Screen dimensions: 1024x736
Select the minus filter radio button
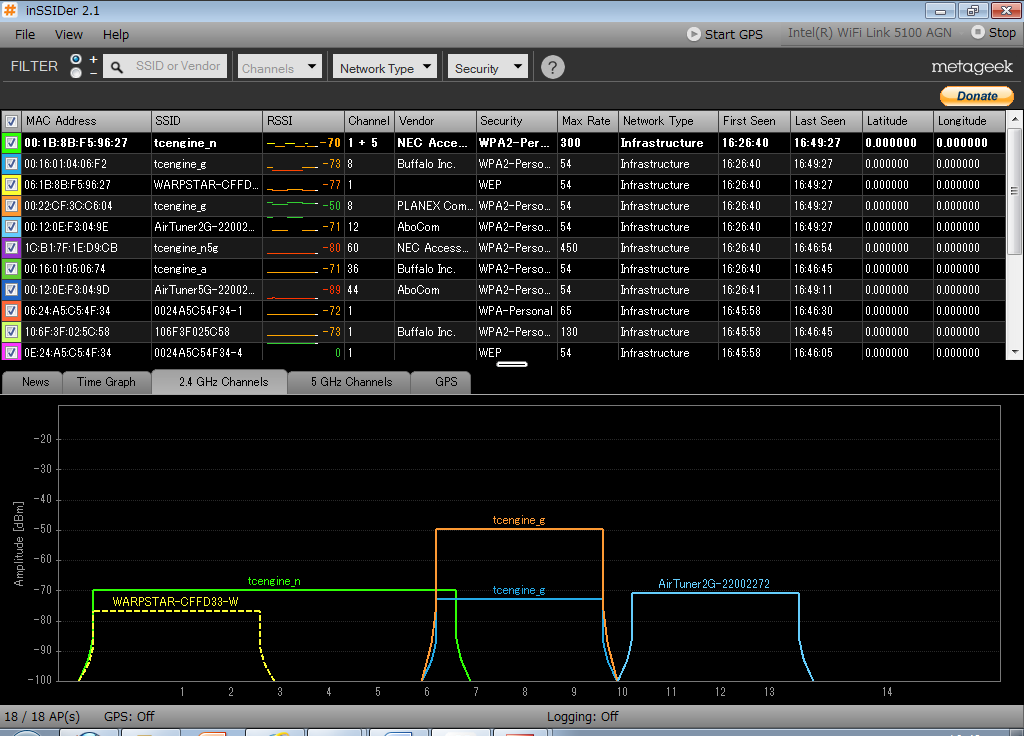pos(76,72)
